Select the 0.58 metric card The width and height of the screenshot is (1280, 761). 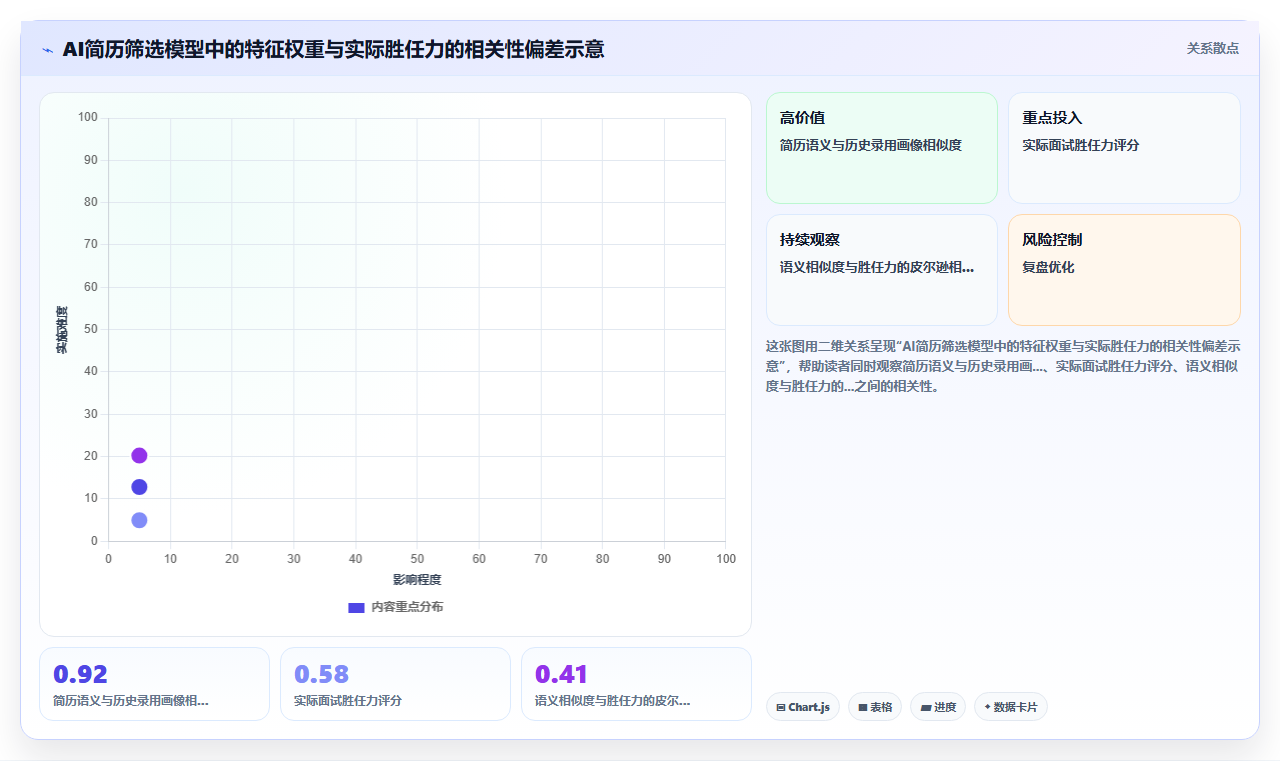395,684
